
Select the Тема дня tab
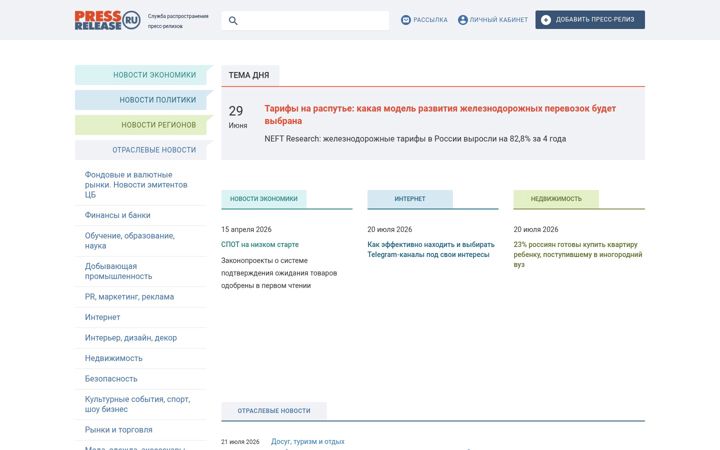pyautogui.click(x=249, y=75)
